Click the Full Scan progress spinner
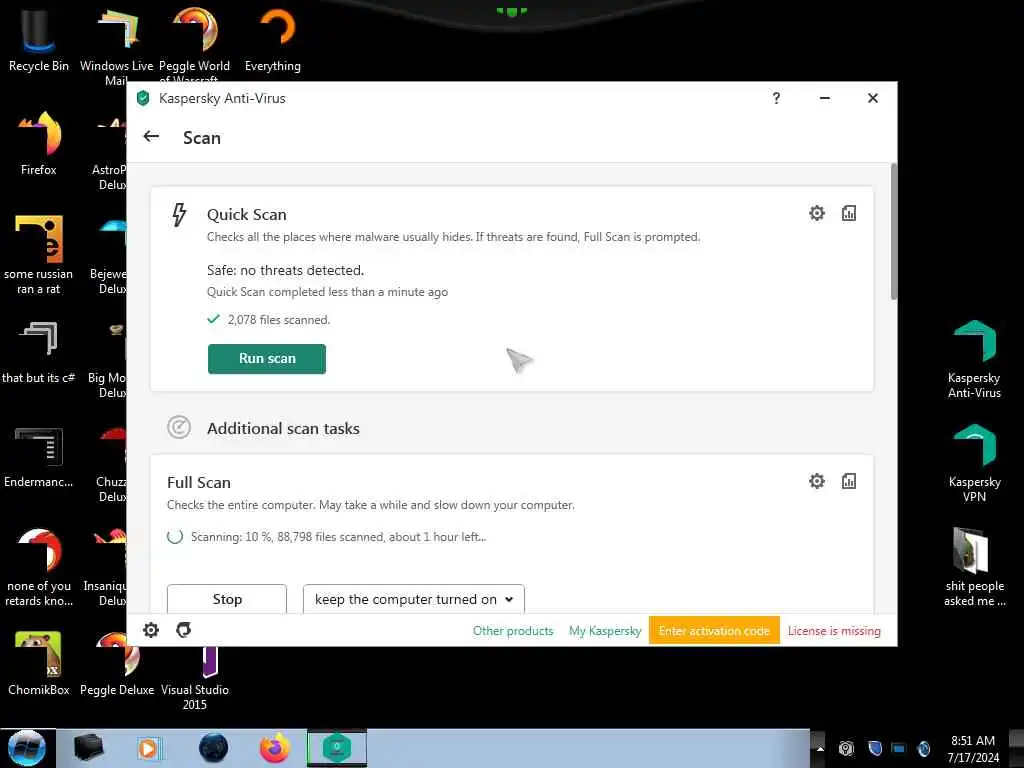1024x768 pixels. (x=174, y=537)
